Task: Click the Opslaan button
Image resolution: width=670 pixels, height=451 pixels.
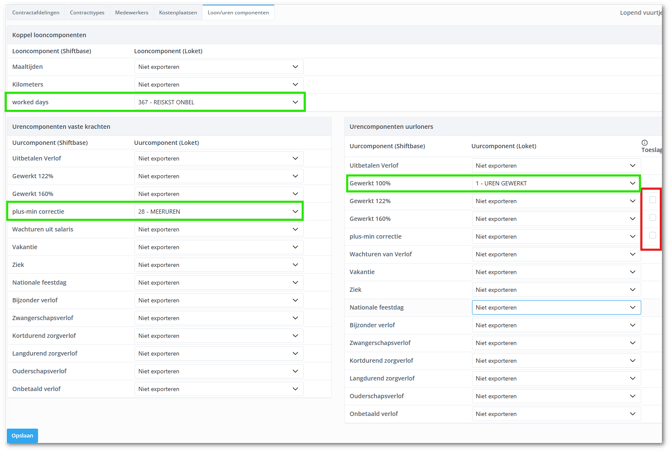Action: coord(22,436)
